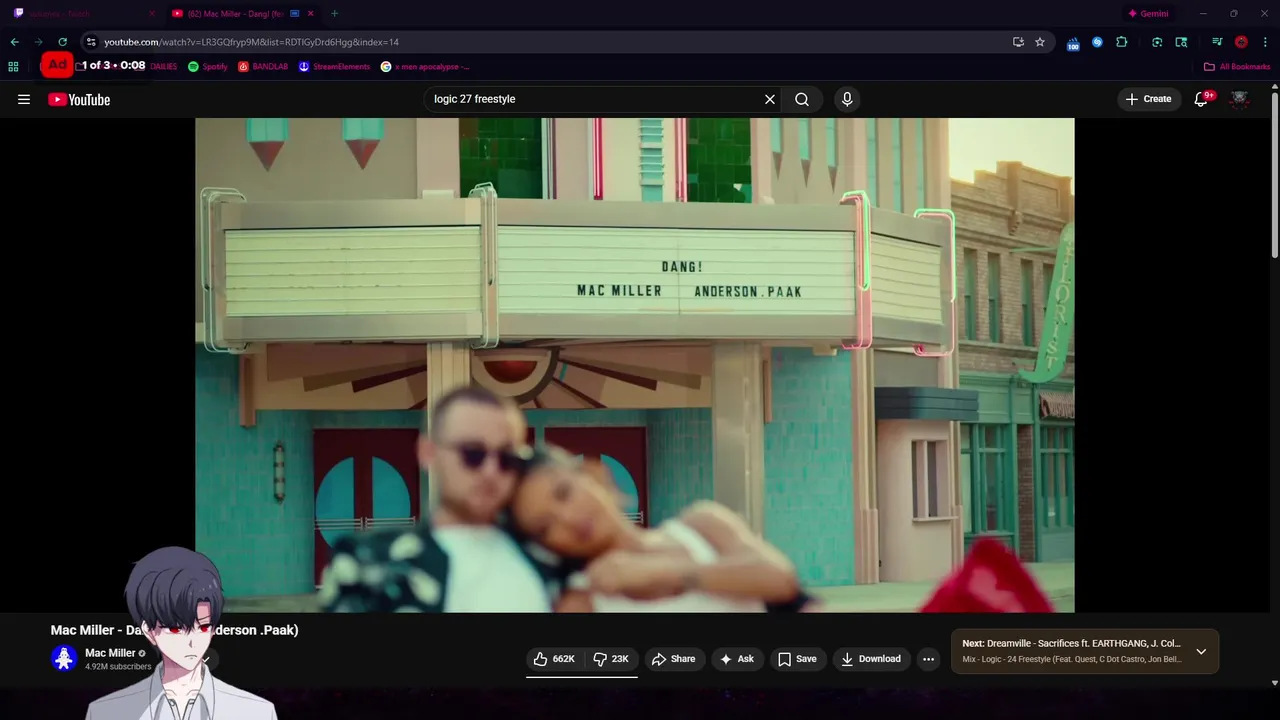Screen dimensions: 1280x720
Task: Open the Chrome three-dot menu
Action: coord(1265,42)
